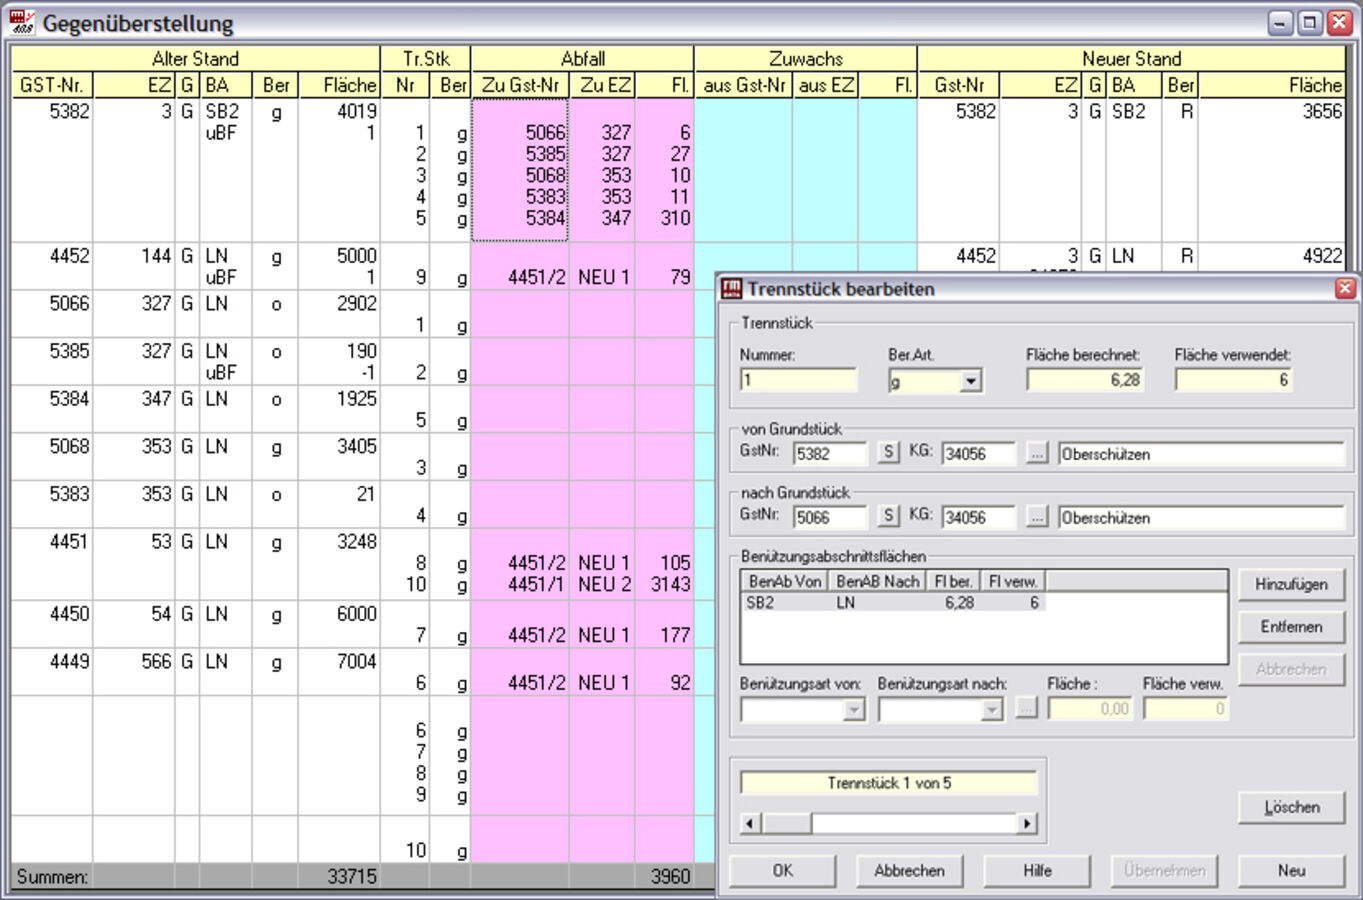Create a new Trennstück with Neu
The image size is (1363, 900).
click(1291, 870)
